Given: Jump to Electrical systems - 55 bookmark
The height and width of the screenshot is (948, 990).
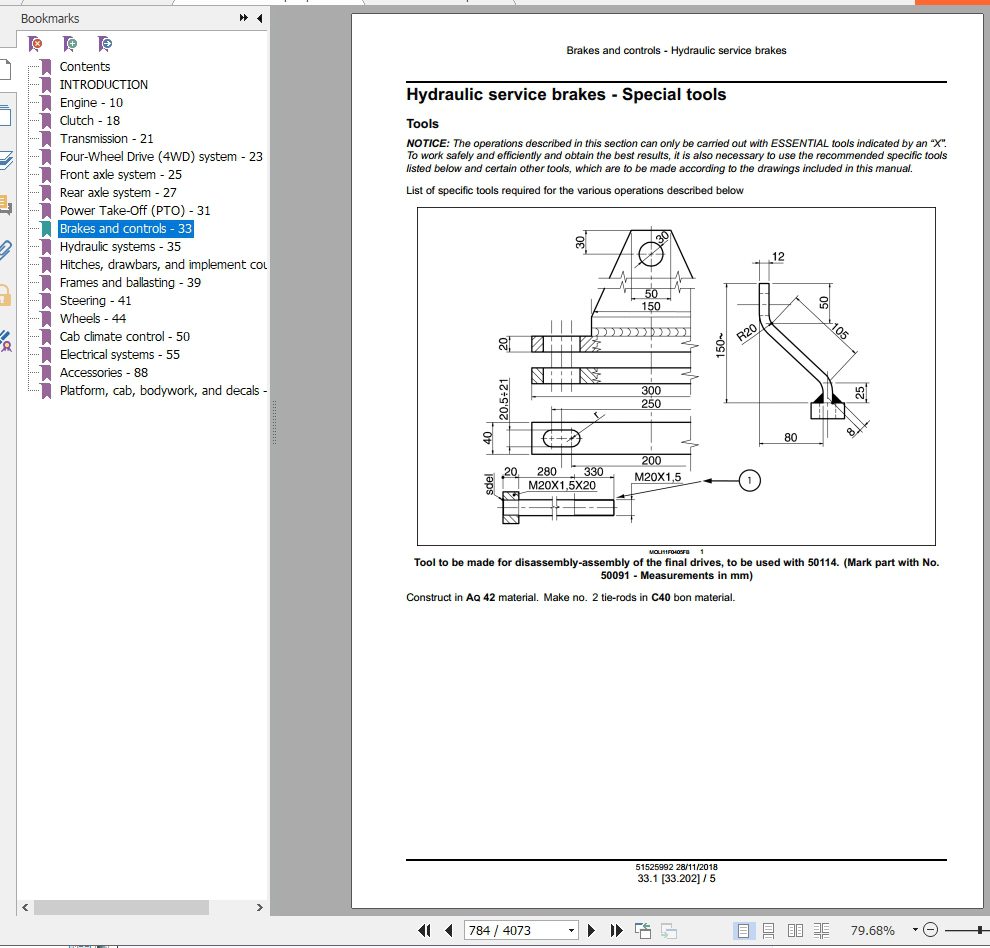Looking at the screenshot, I should (x=120, y=355).
